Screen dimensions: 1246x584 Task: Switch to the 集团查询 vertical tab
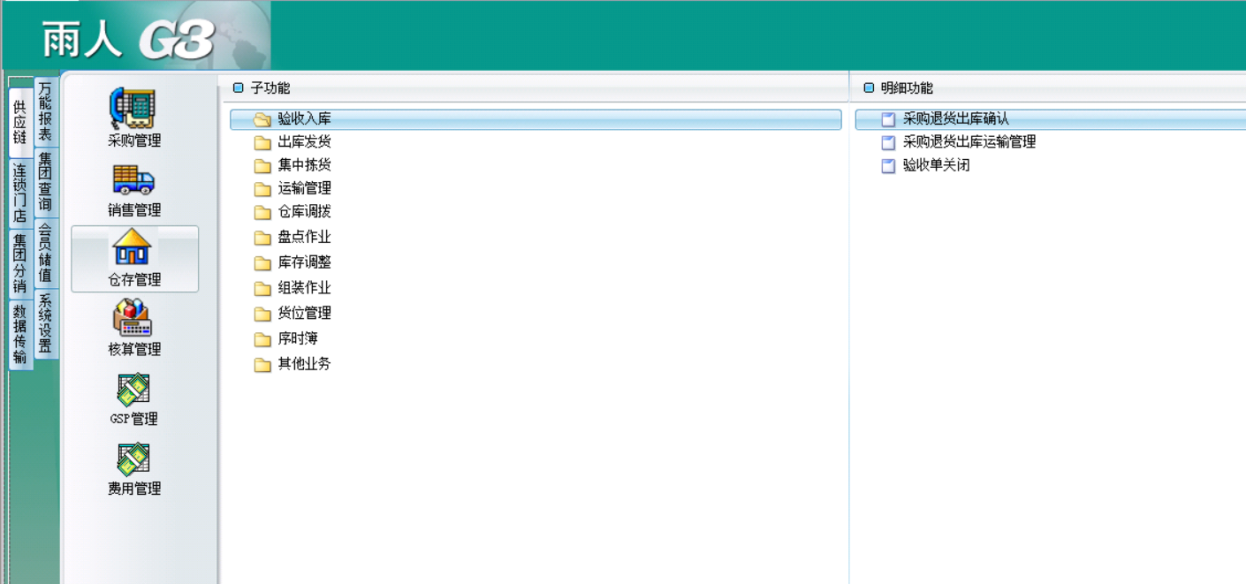click(45, 182)
